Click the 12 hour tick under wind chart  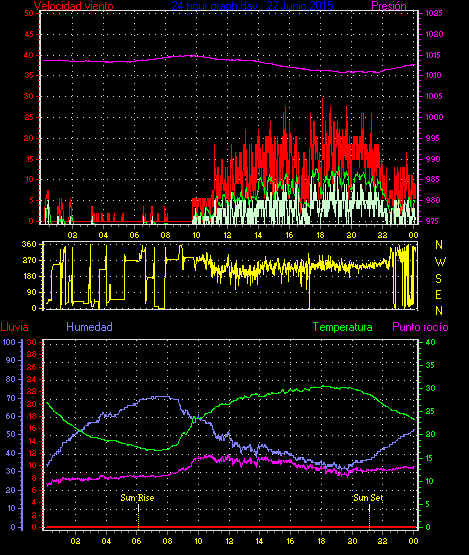(x=227, y=235)
